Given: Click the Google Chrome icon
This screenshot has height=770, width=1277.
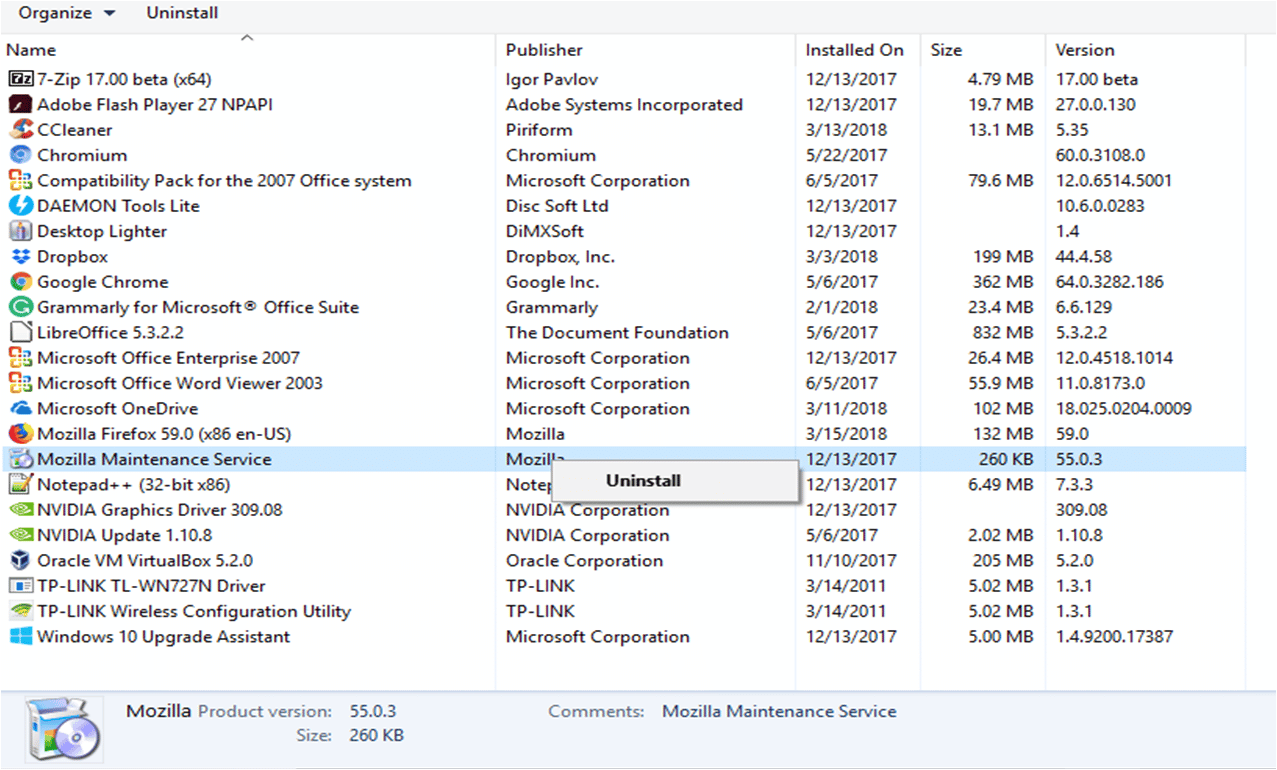Looking at the screenshot, I should click(x=21, y=282).
